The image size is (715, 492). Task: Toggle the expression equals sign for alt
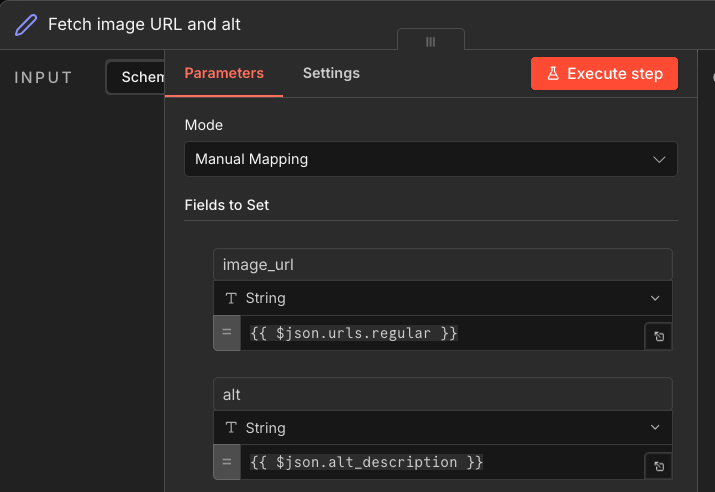(227, 462)
